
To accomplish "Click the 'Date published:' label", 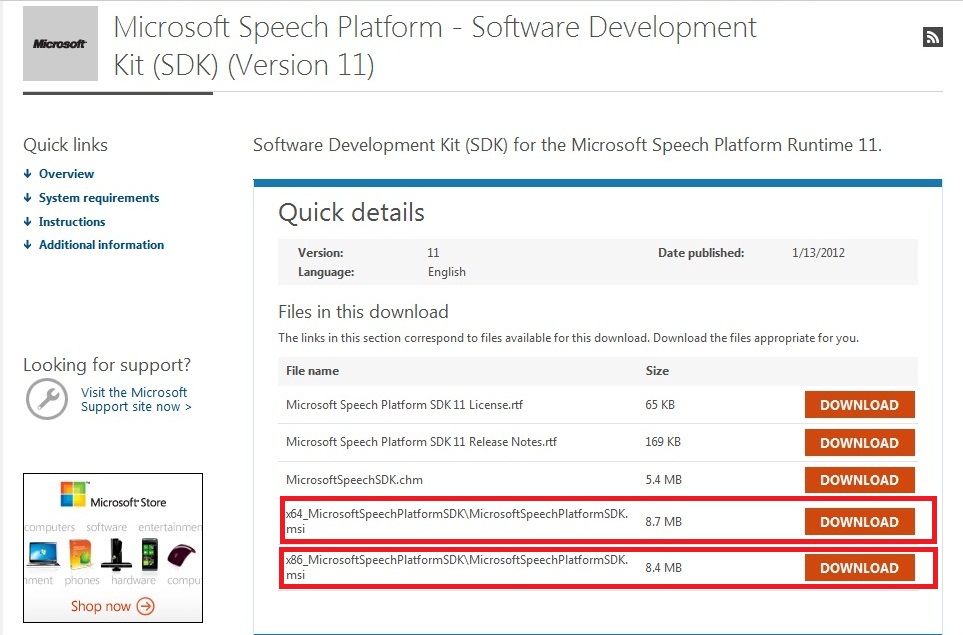I will pyautogui.click(x=701, y=253).
